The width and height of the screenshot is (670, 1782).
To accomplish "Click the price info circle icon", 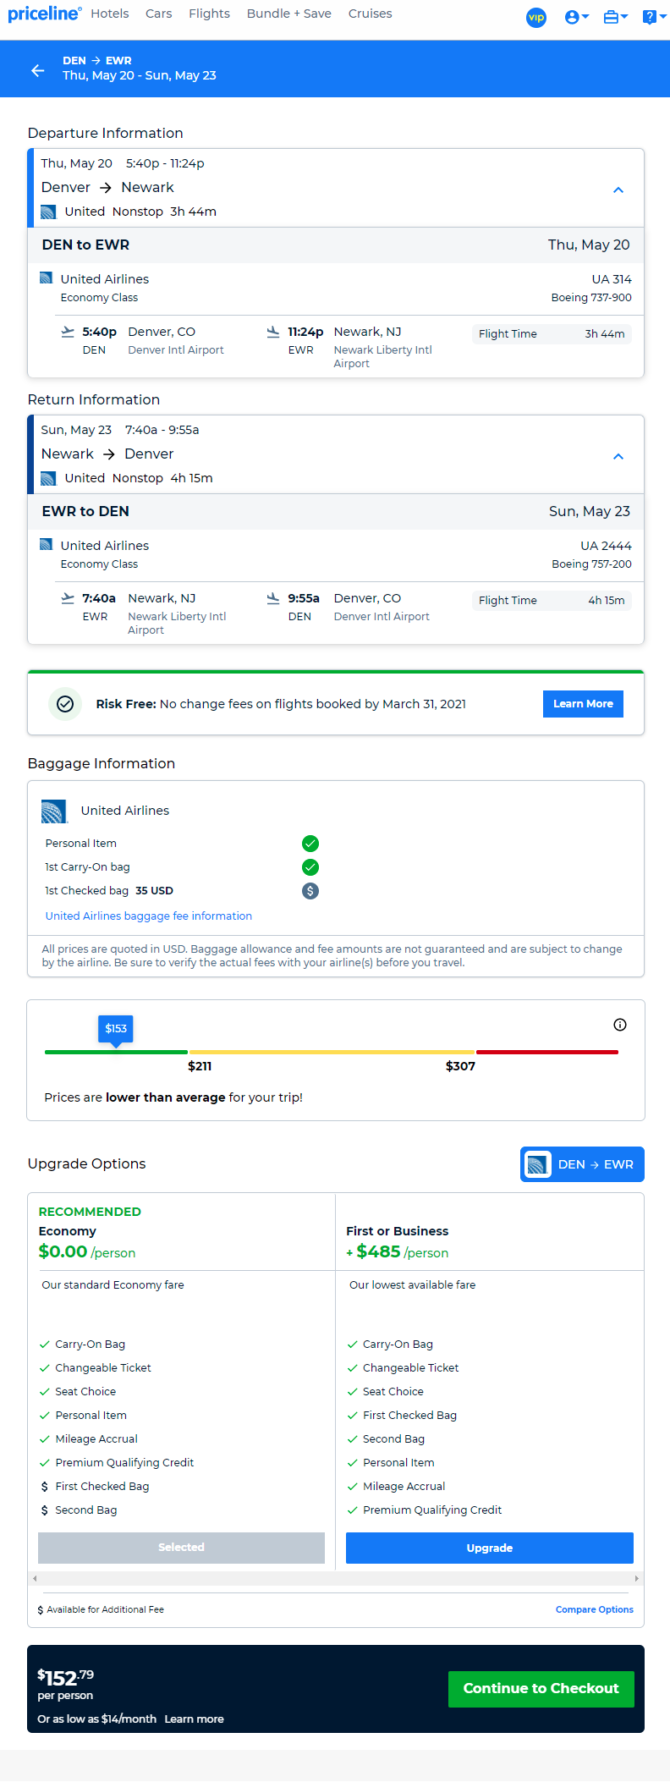I will 620,1025.
